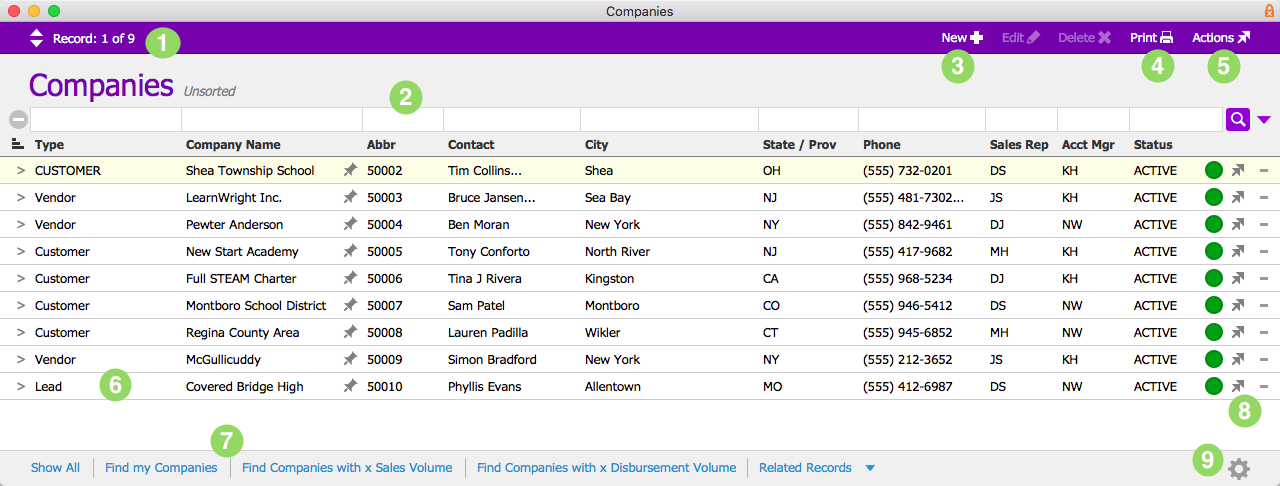
Task: Click pin icon for McGullicuddy row
Action: tap(350, 359)
